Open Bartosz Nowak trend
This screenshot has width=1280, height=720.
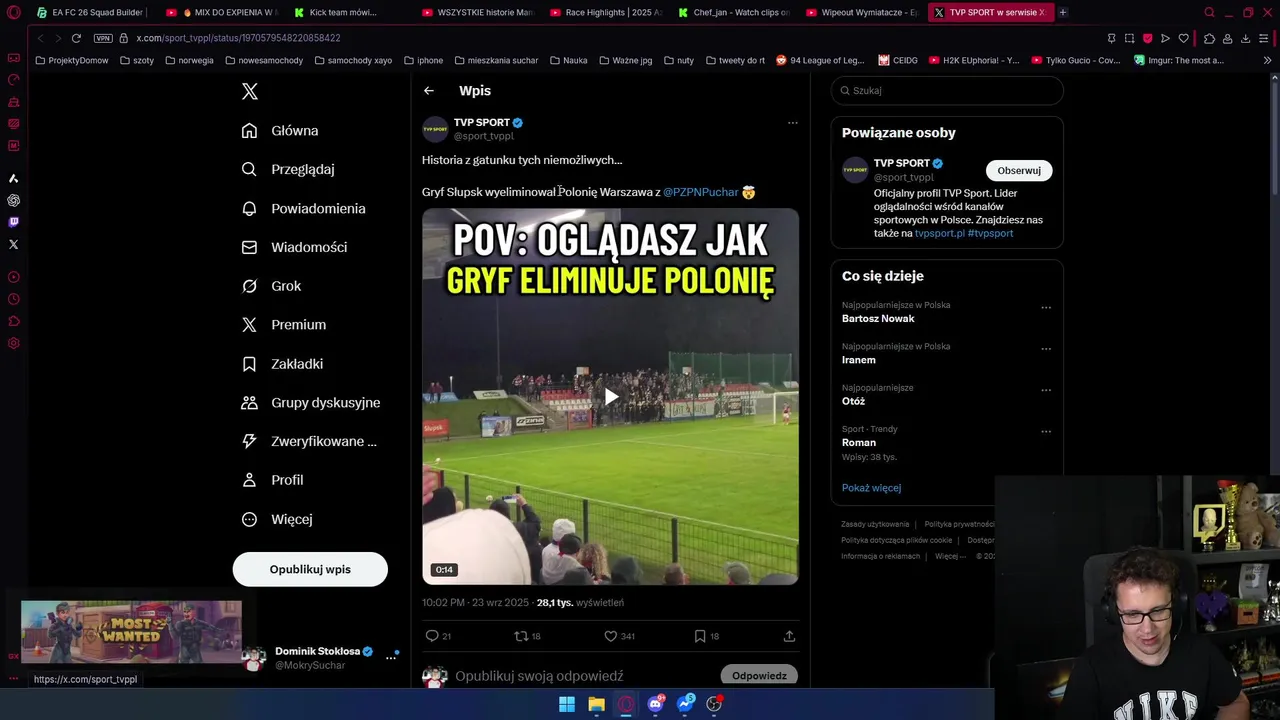(x=878, y=319)
